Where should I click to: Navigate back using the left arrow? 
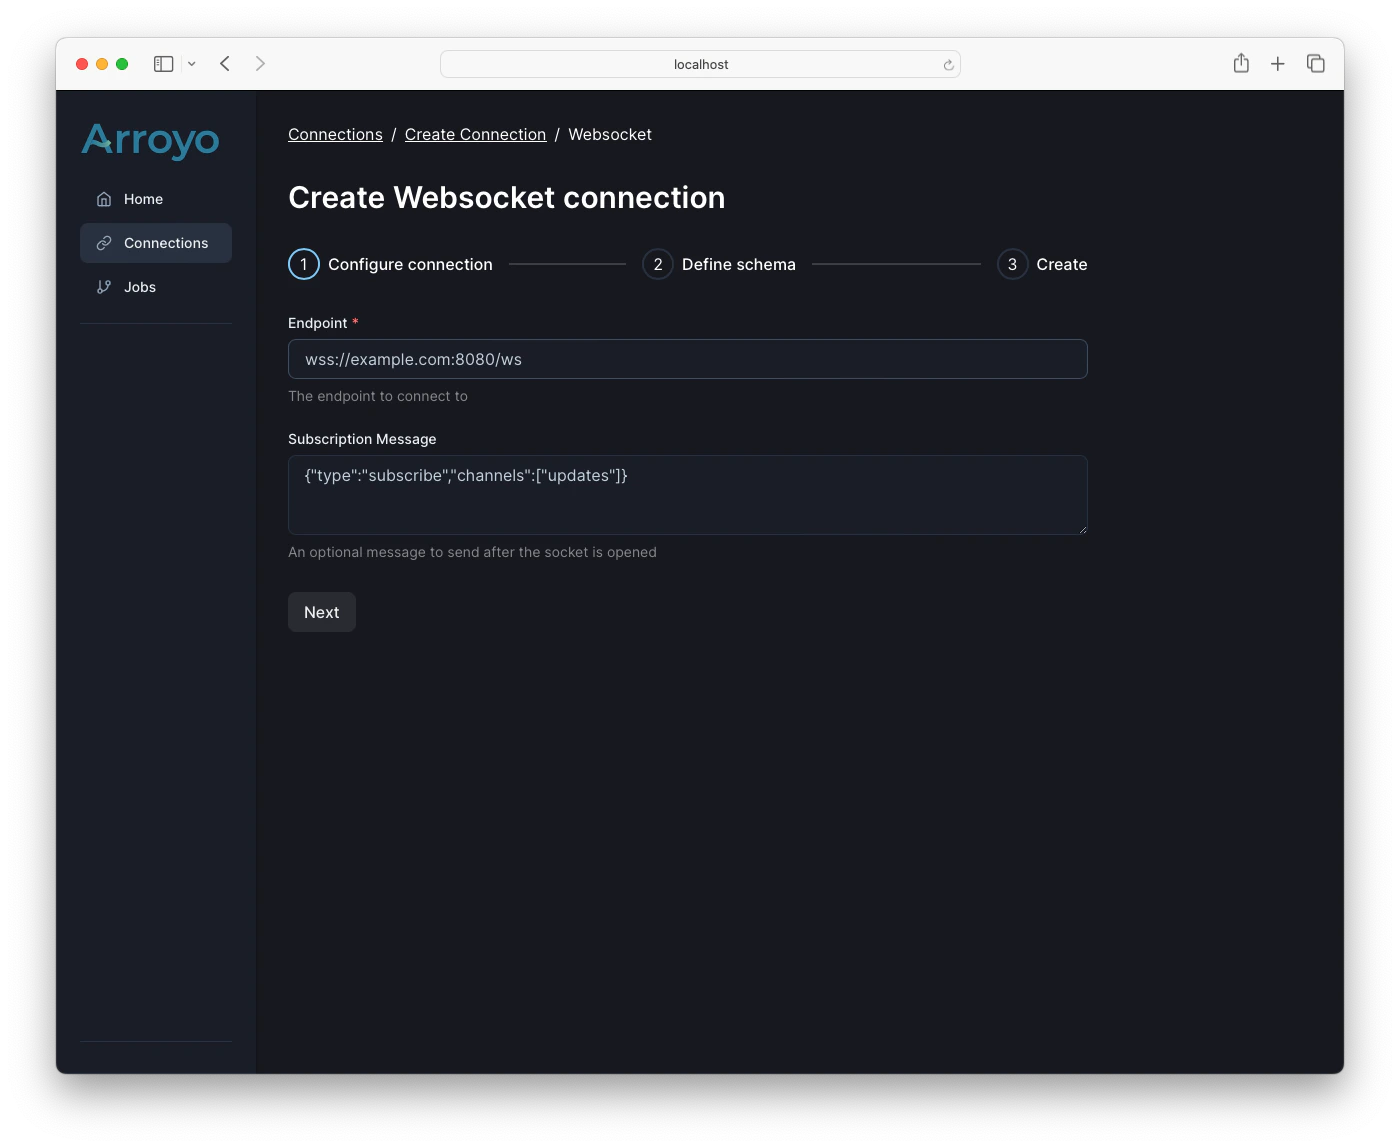click(224, 63)
